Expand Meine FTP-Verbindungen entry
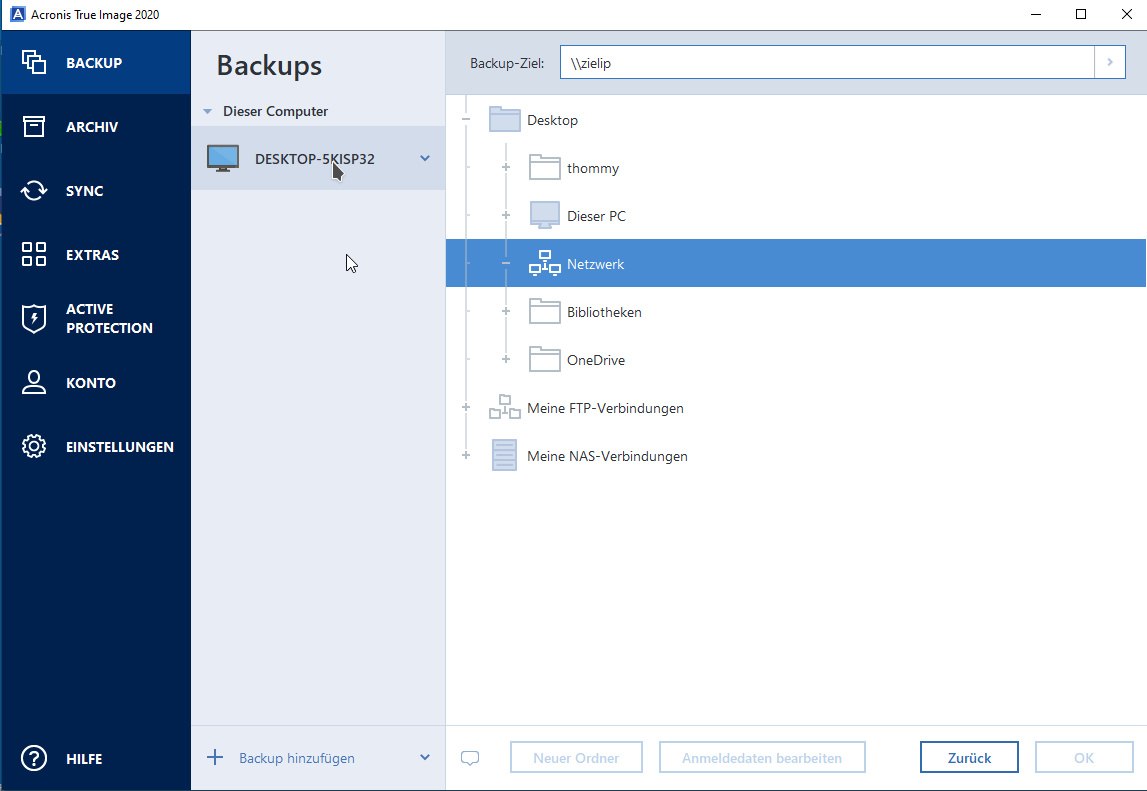The image size is (1147, 791). [466, 408]
